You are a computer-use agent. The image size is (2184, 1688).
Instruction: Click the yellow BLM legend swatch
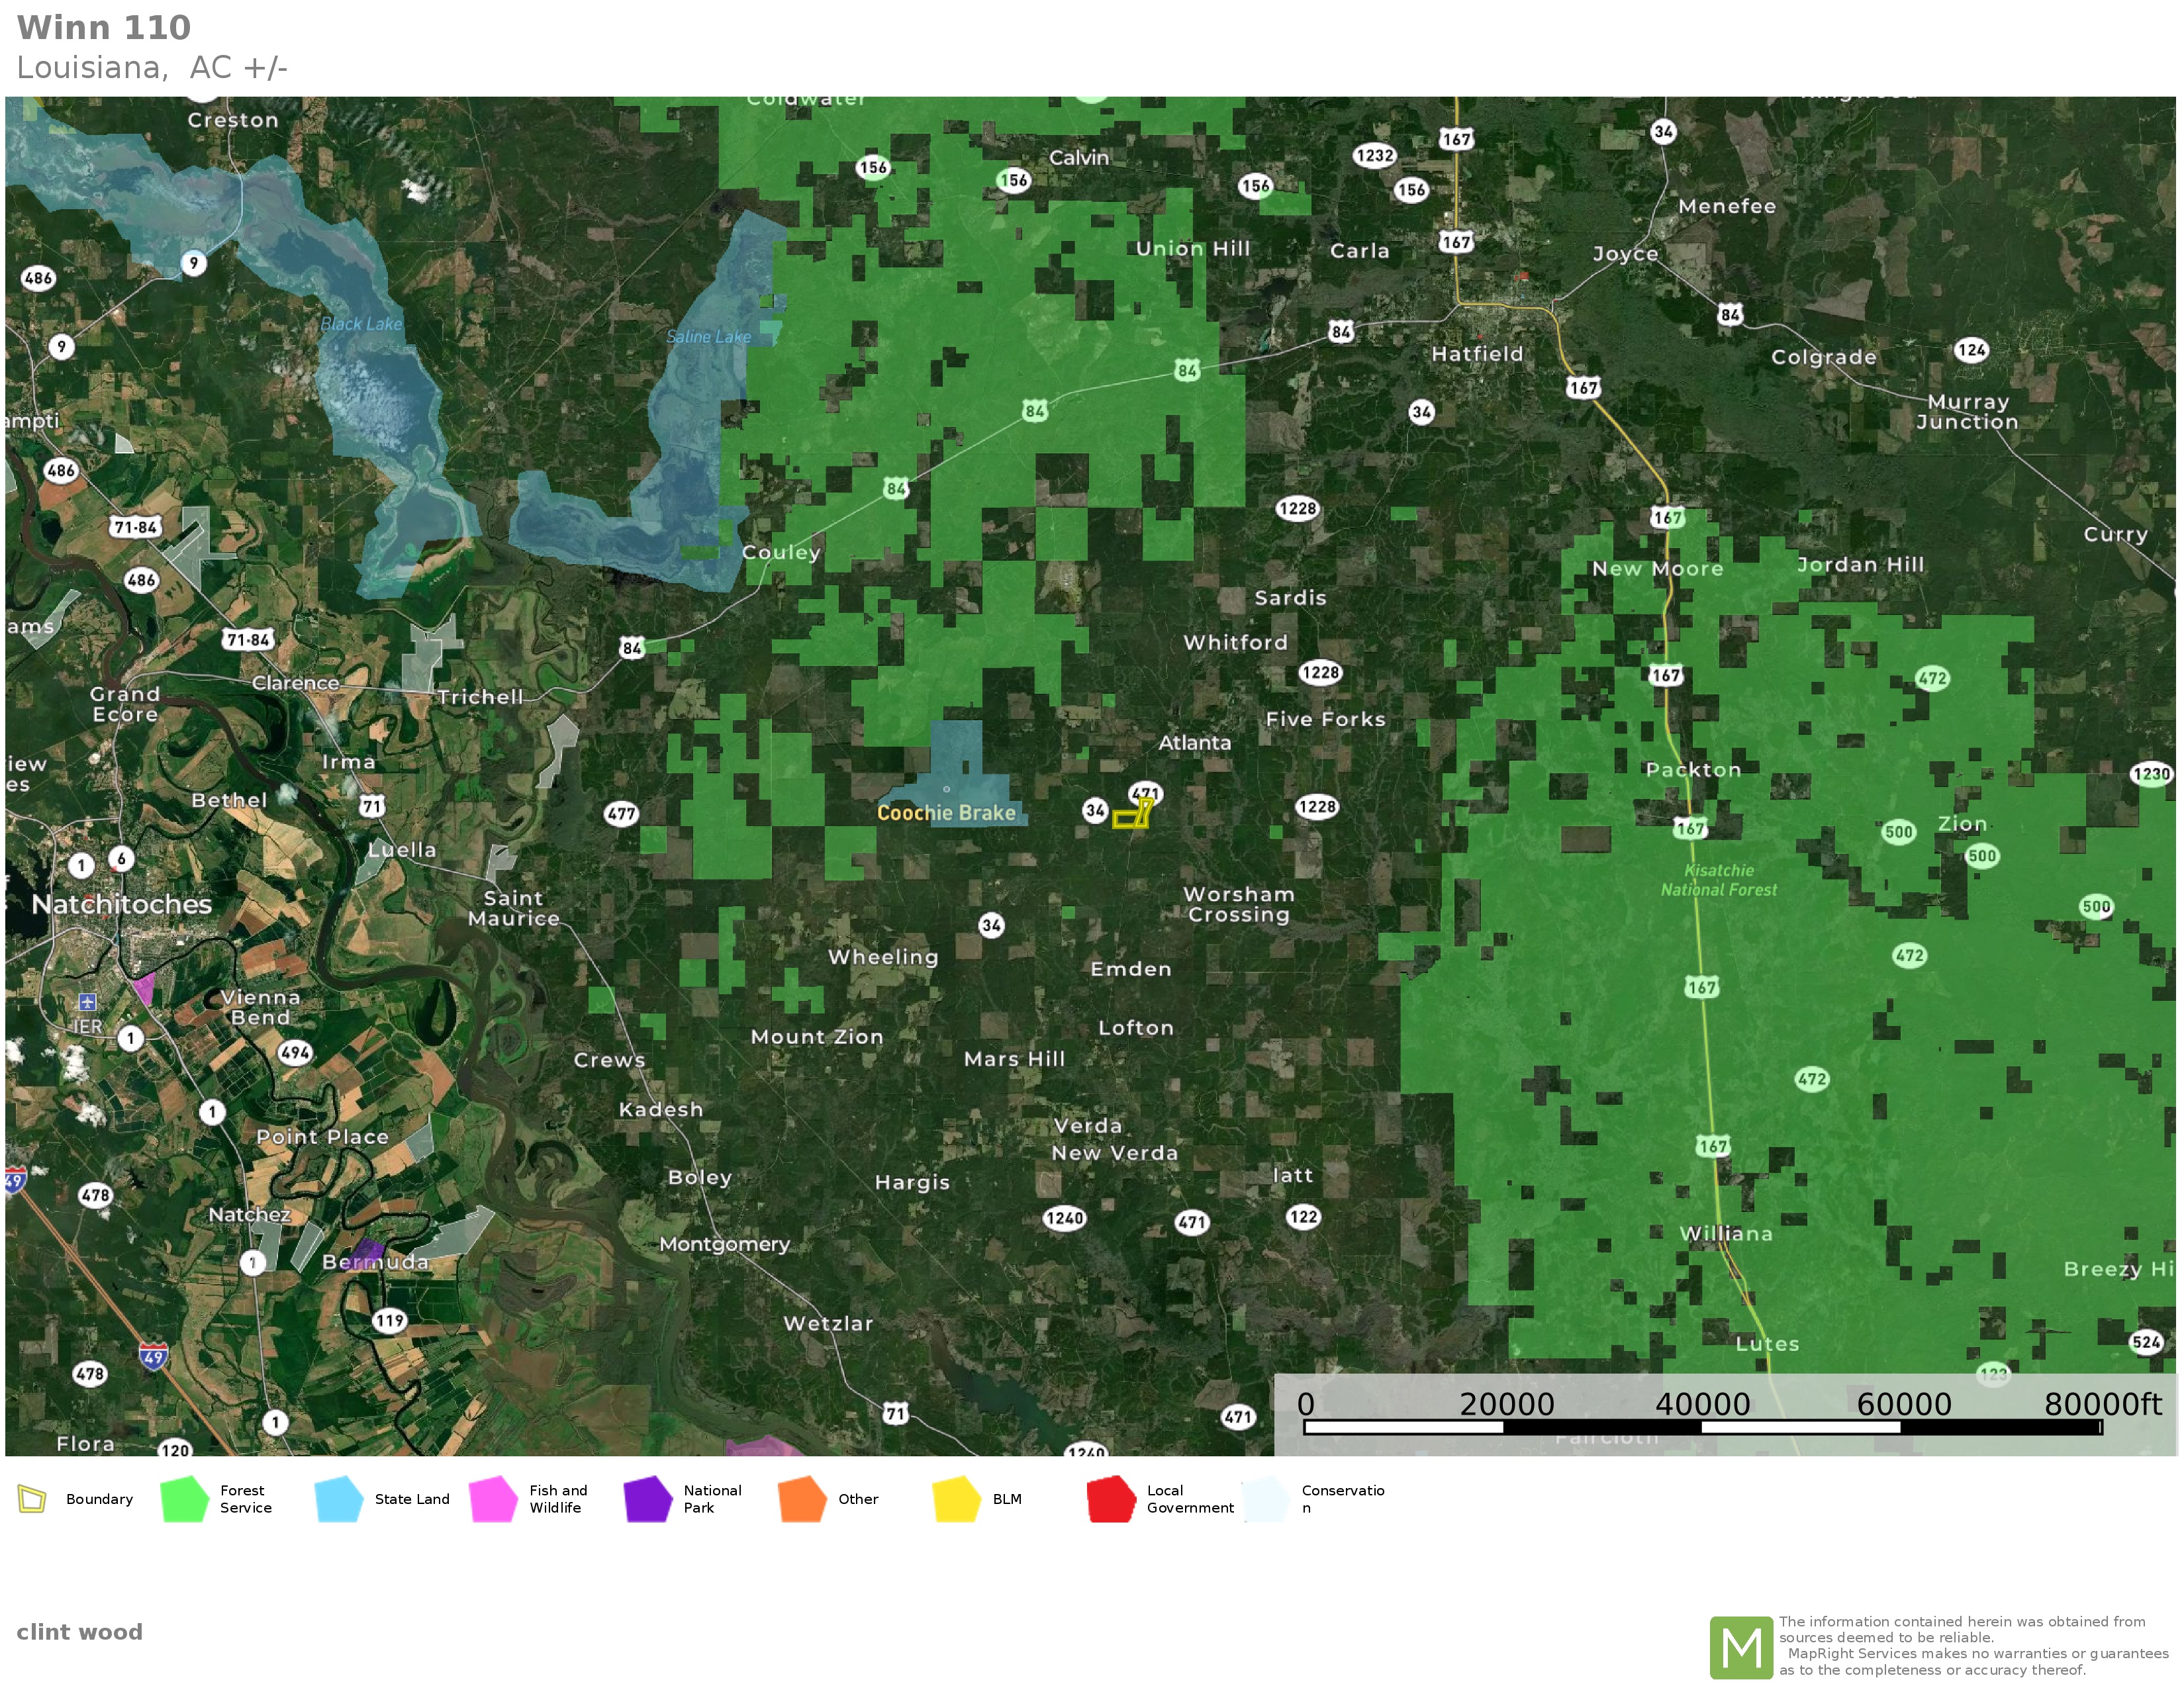(x=956, y=1499)
